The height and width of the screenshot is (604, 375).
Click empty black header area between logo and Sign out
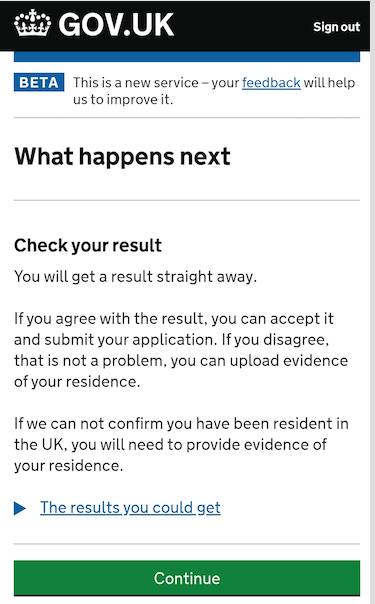(243, 25)
